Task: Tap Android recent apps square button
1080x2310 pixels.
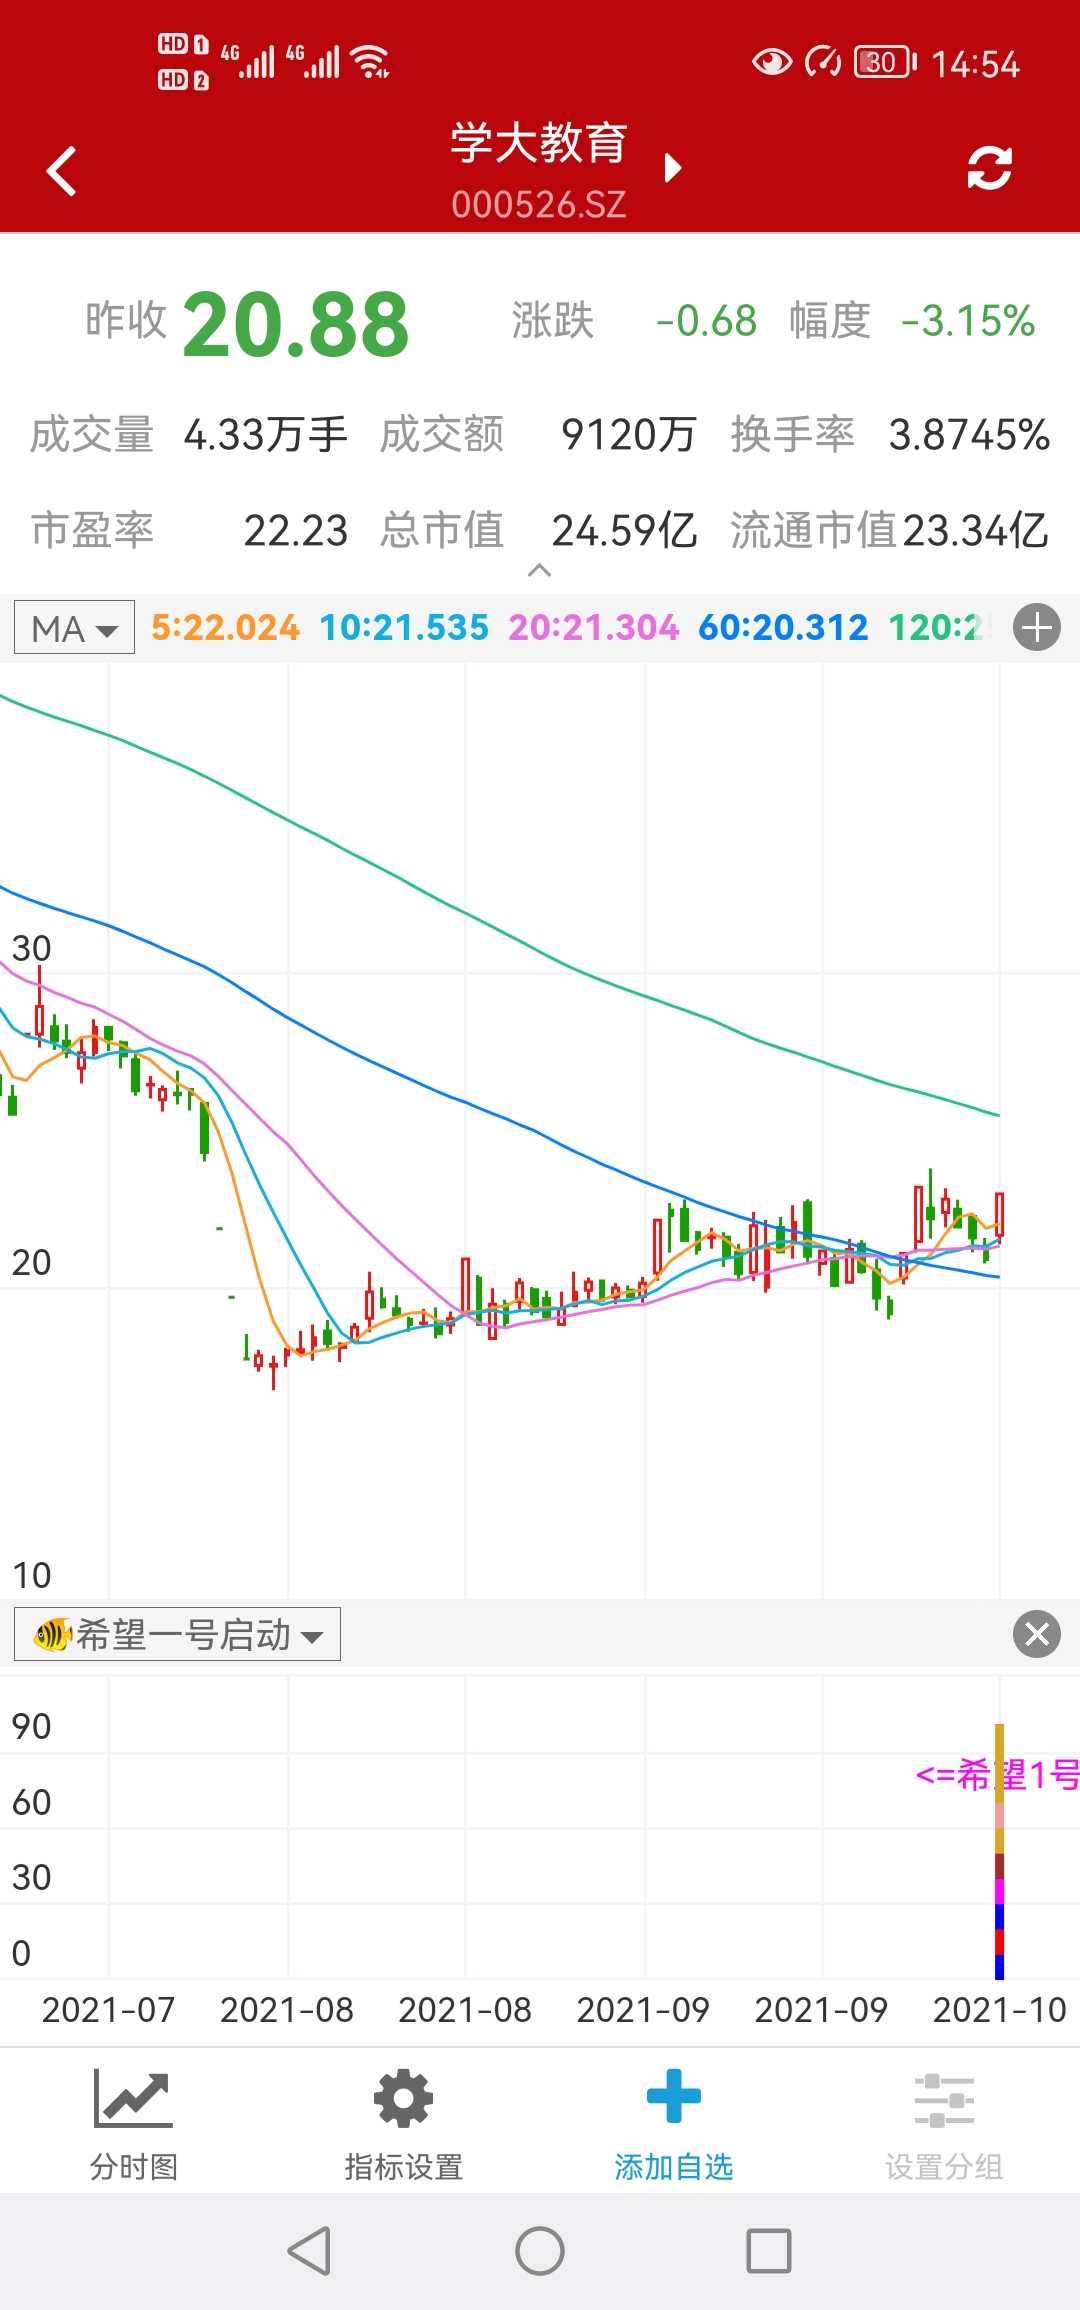Action: (769, 2251)
